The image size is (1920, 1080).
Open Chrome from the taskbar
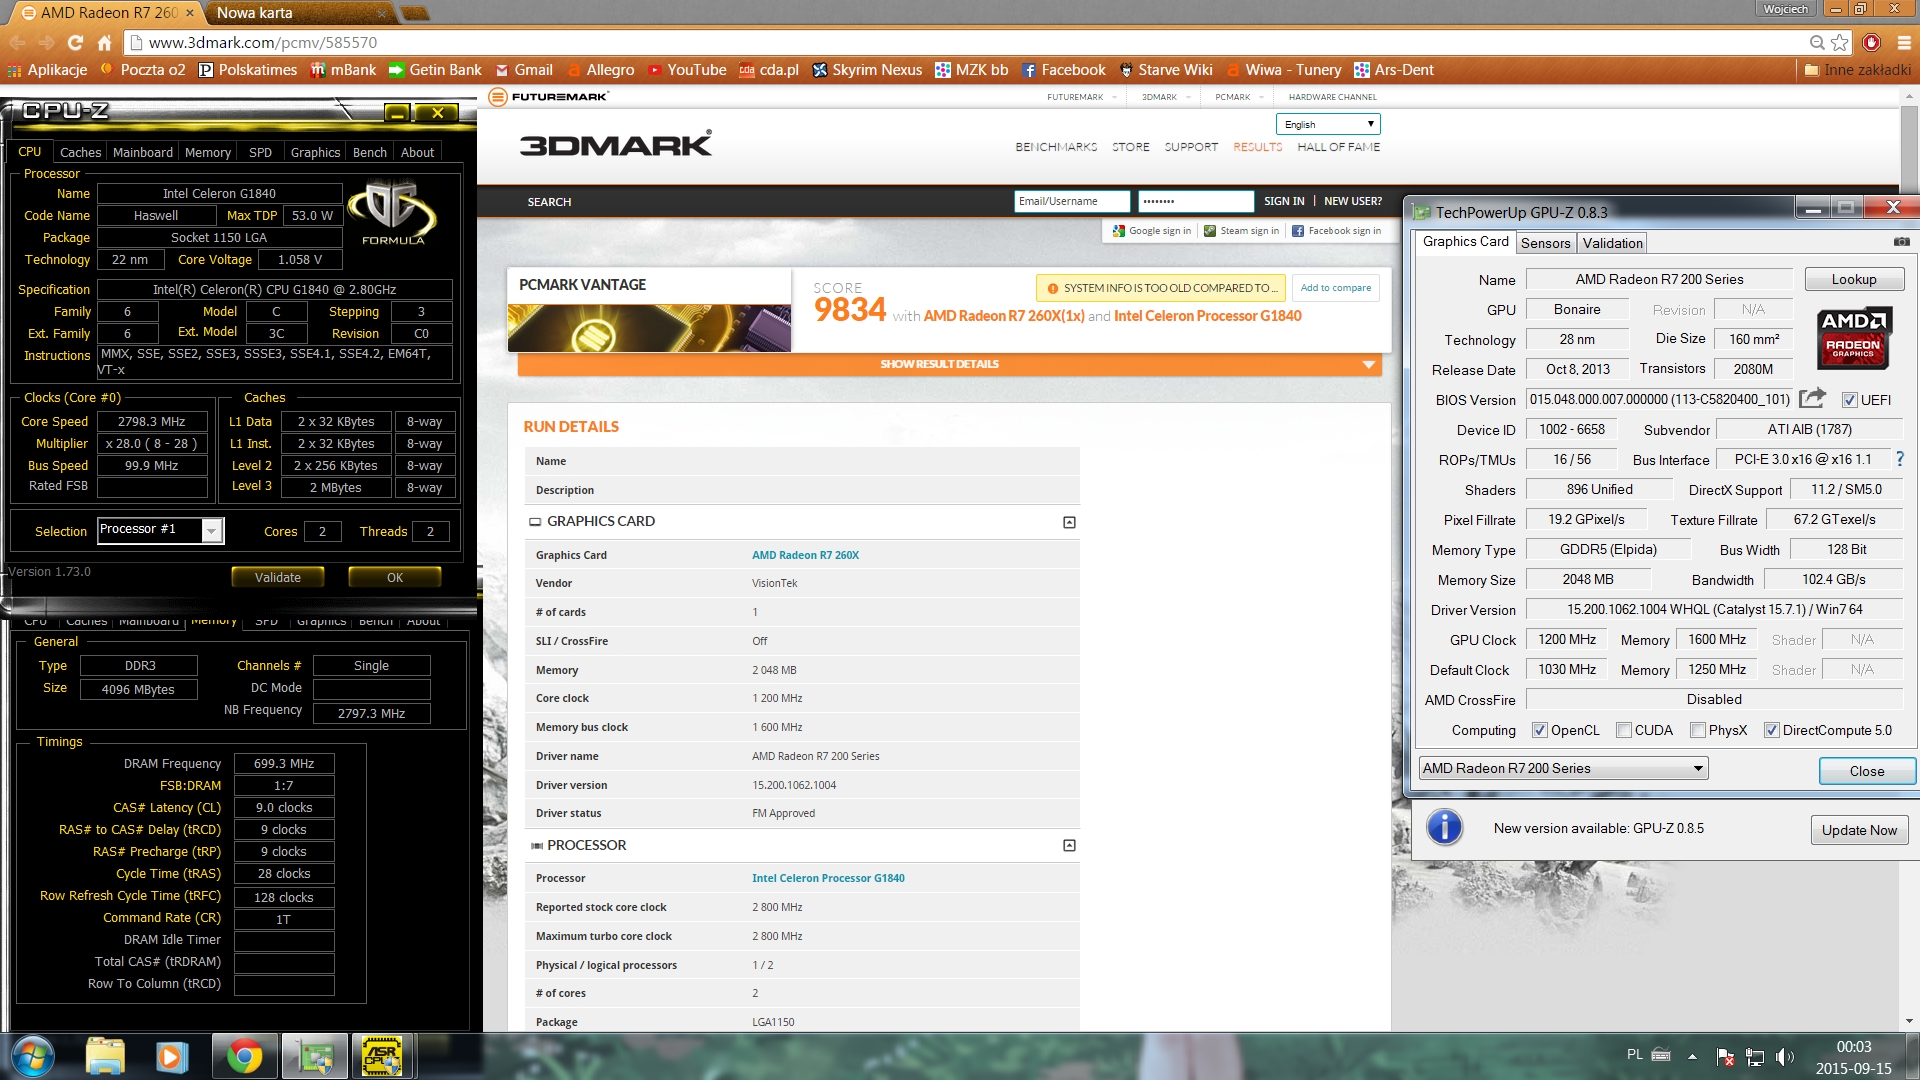pos(244,1057)
